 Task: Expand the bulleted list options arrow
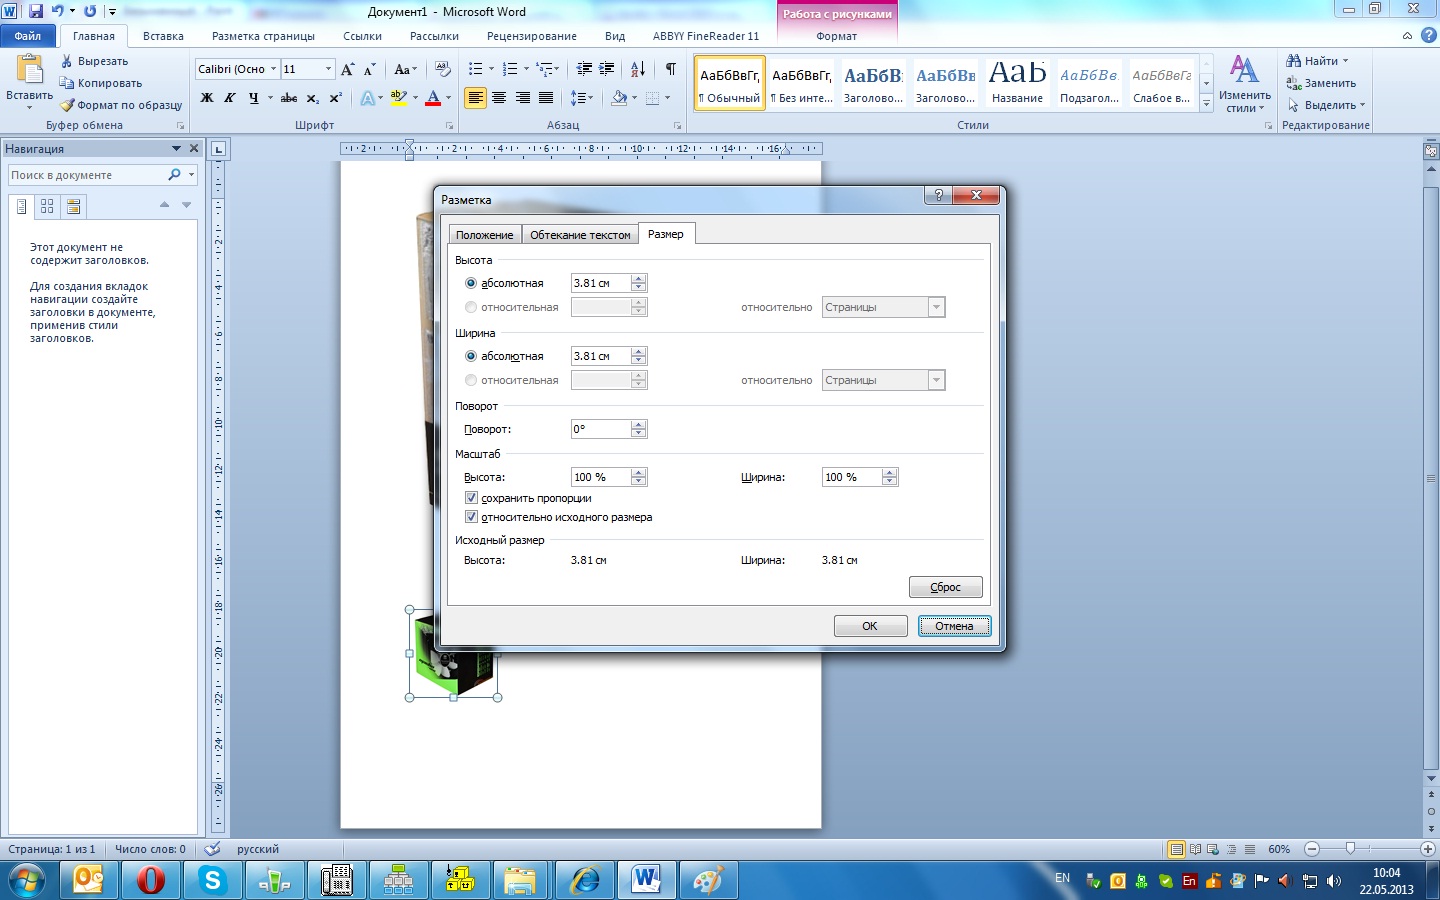click(491, 69)
